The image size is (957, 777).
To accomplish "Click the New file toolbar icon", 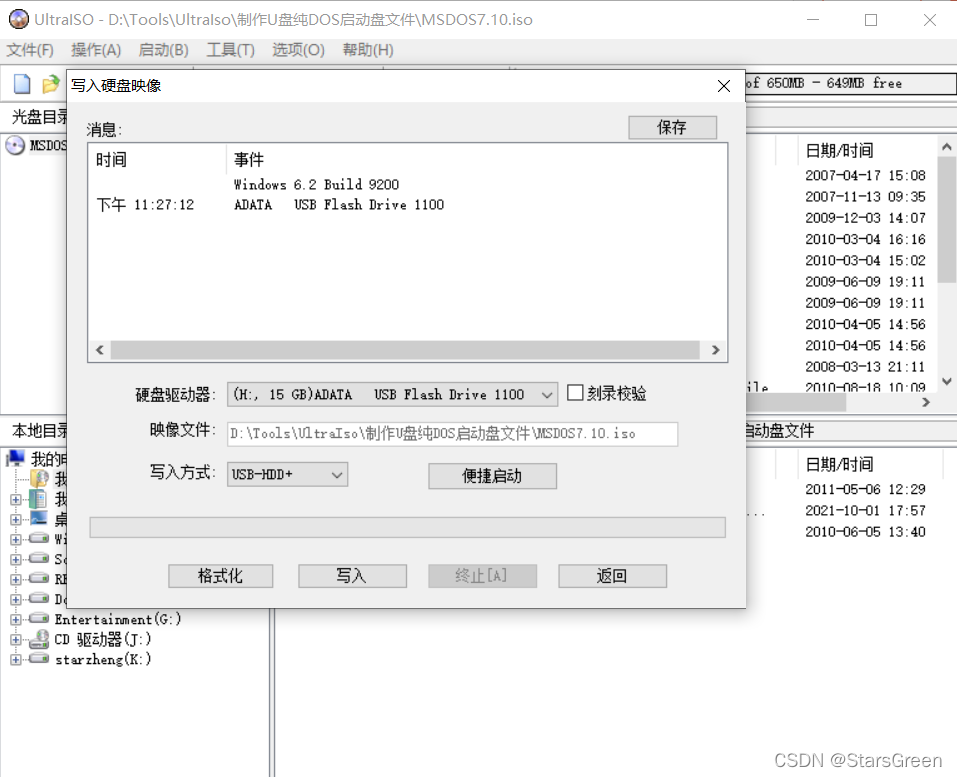I will (x=22, y=84).
